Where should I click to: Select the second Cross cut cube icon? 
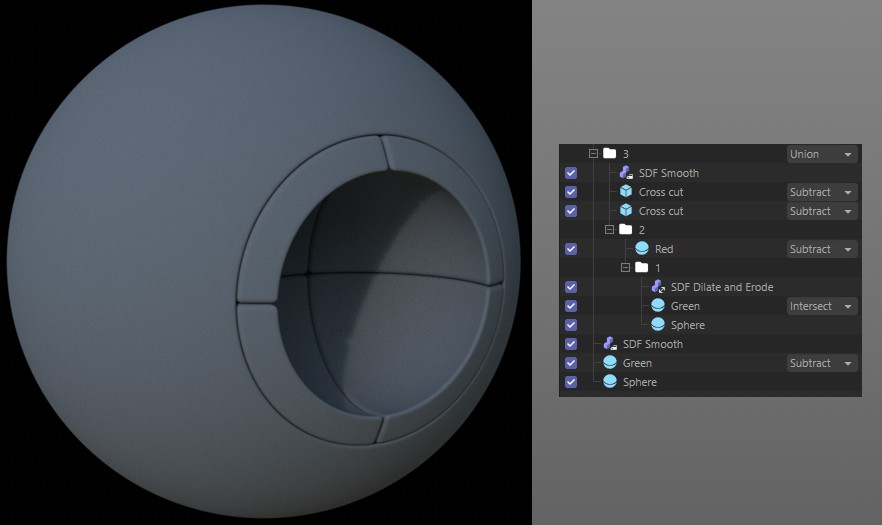coord(626,211)
